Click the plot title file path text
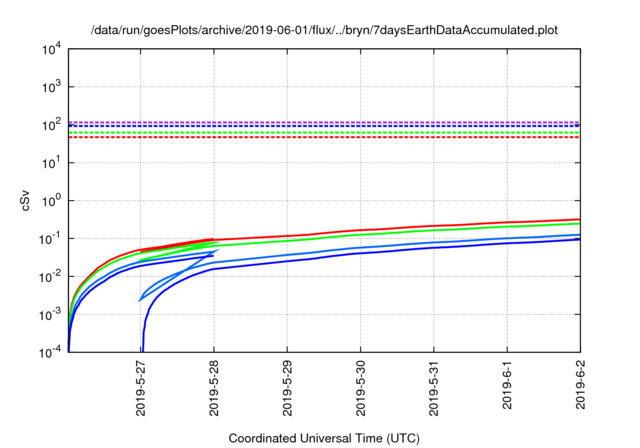The height and width of the screenshot is (448, 640). point(325,30)
